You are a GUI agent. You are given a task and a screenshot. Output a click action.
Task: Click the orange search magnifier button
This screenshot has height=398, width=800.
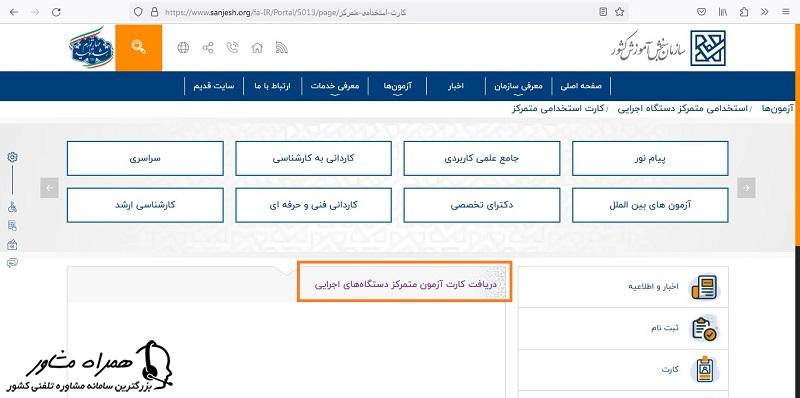pos(139,47)
